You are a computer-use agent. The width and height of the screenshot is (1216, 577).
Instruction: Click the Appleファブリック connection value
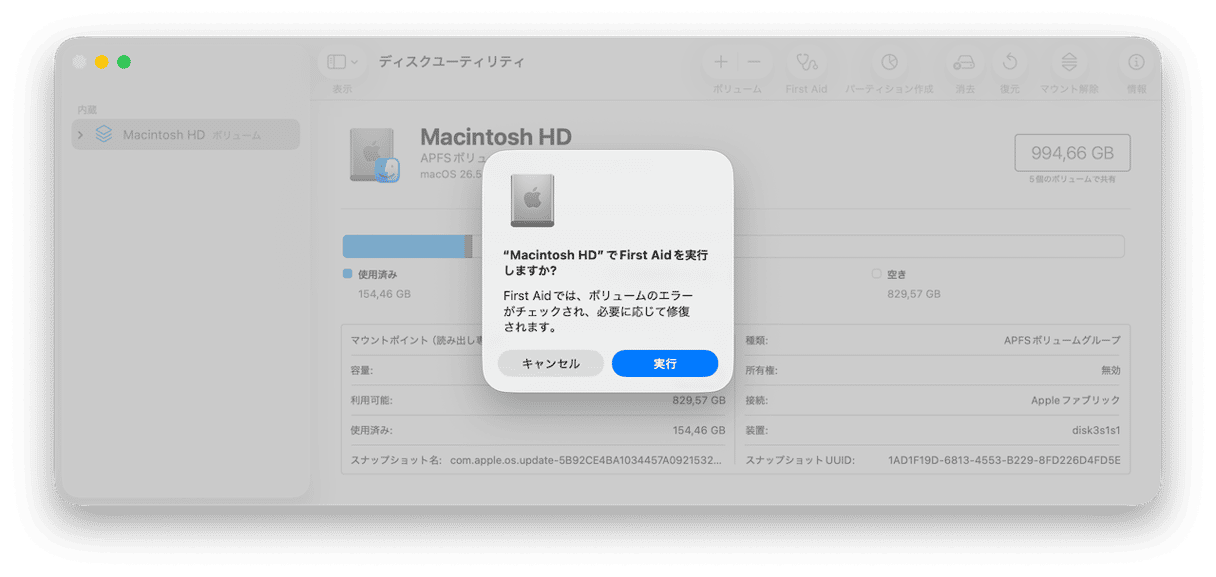[x=1075, y=400]
